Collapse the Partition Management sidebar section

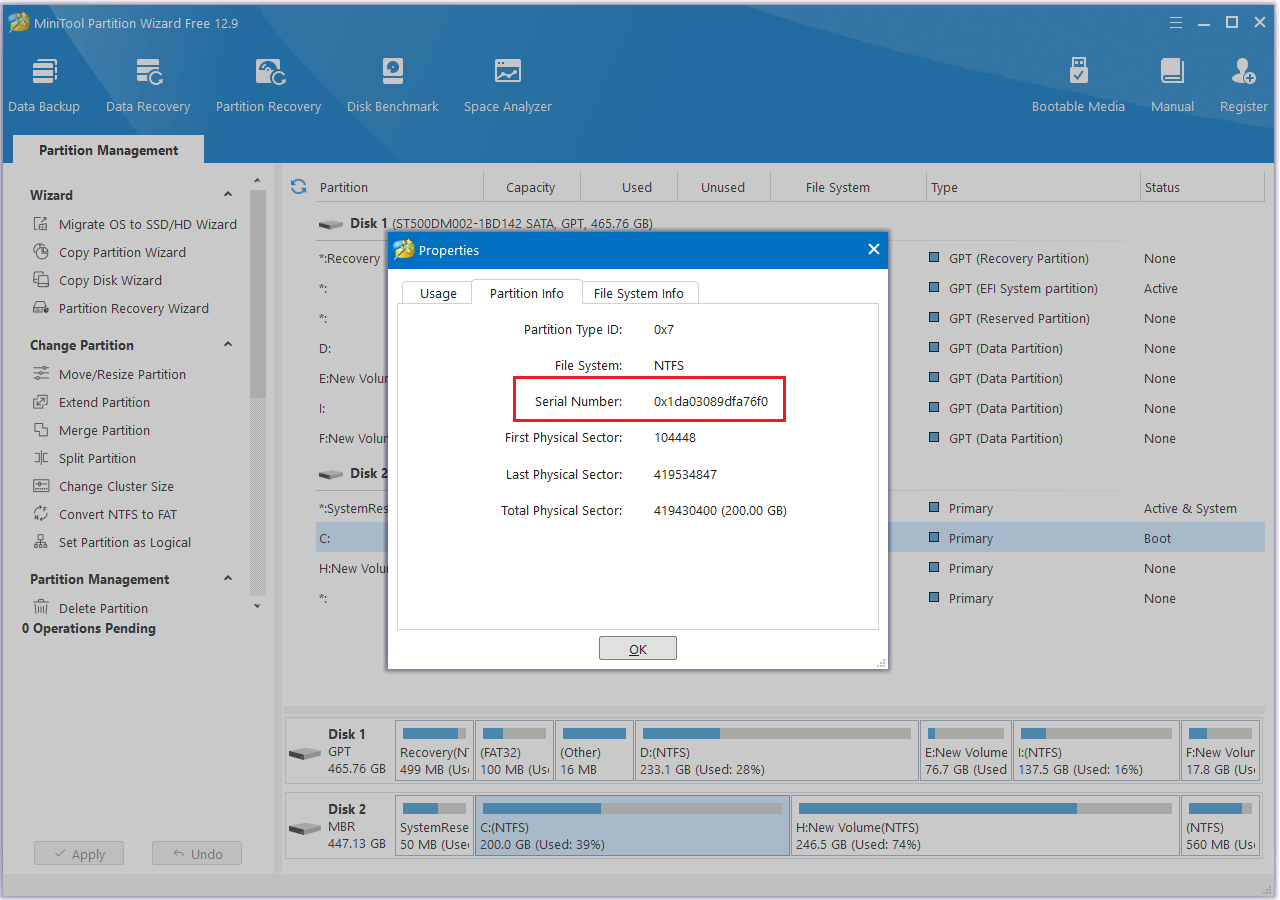click(228, 579)
